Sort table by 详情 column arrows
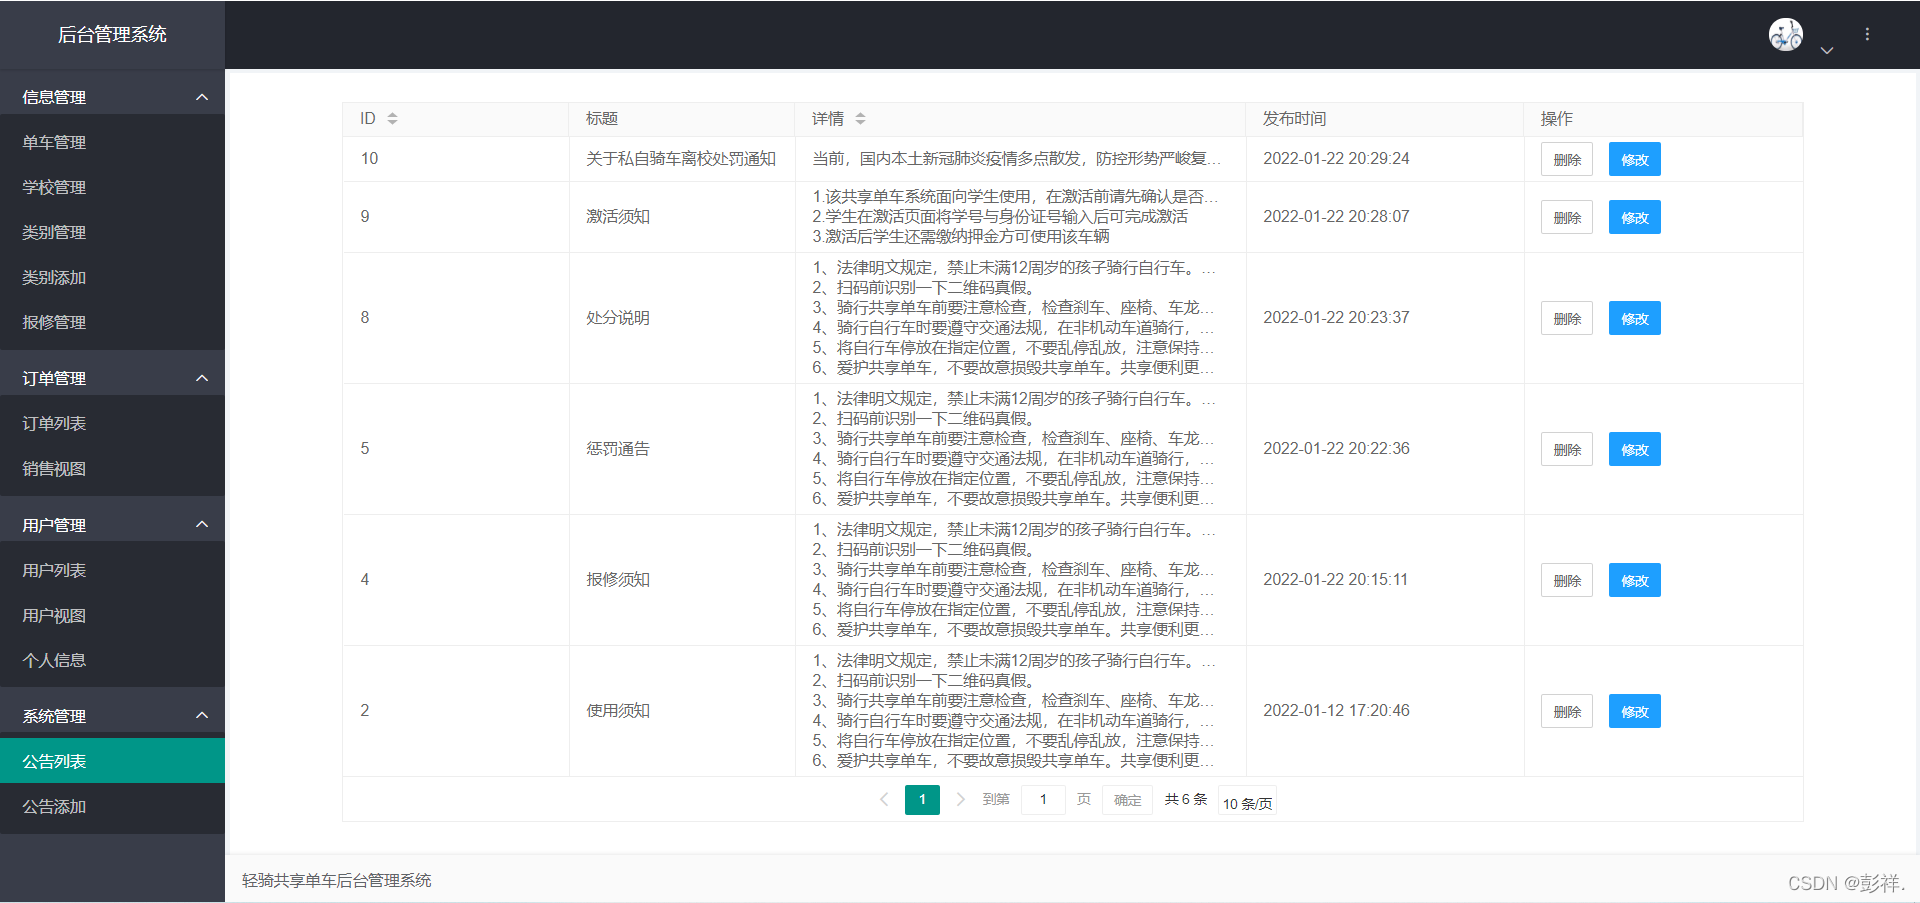 (x=860, y=118)
